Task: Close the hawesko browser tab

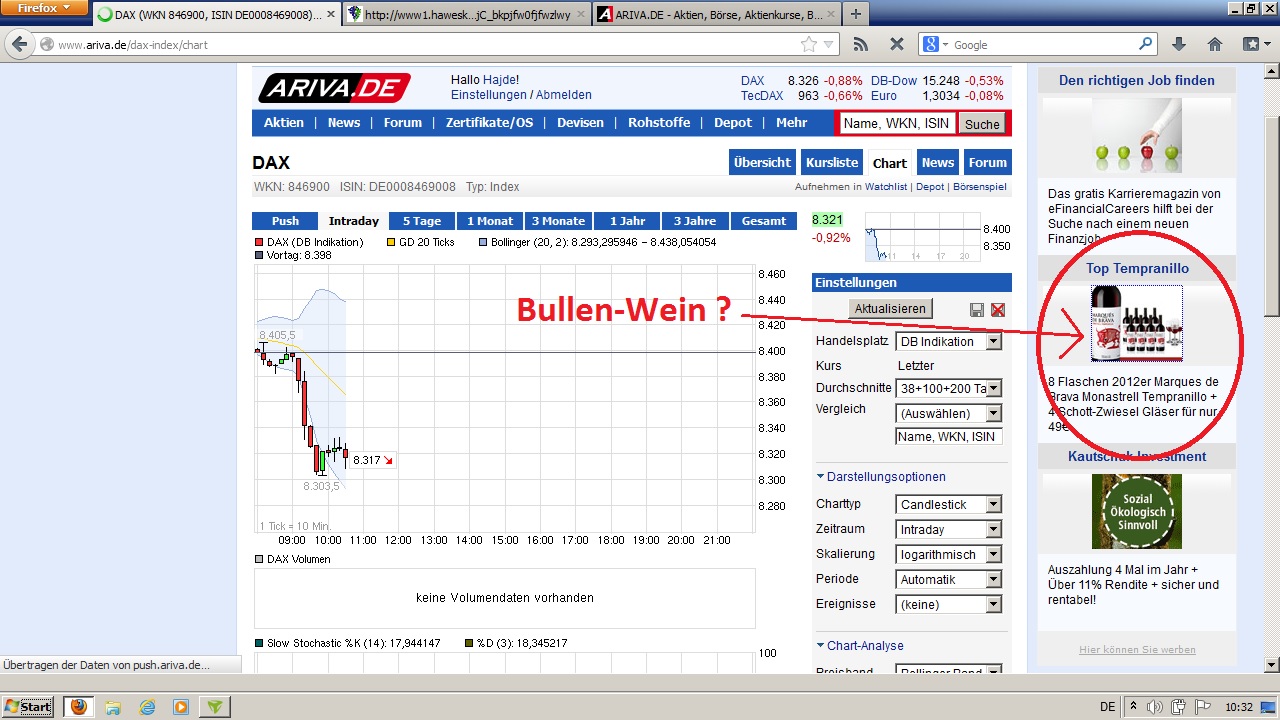Action: pos(583,15)
